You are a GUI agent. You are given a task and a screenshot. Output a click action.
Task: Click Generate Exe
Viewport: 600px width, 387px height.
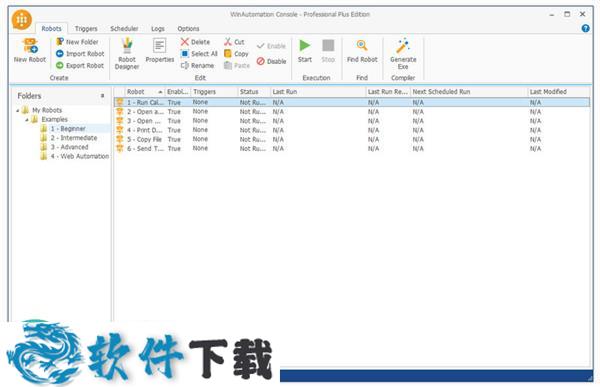[x=403, y=54]
